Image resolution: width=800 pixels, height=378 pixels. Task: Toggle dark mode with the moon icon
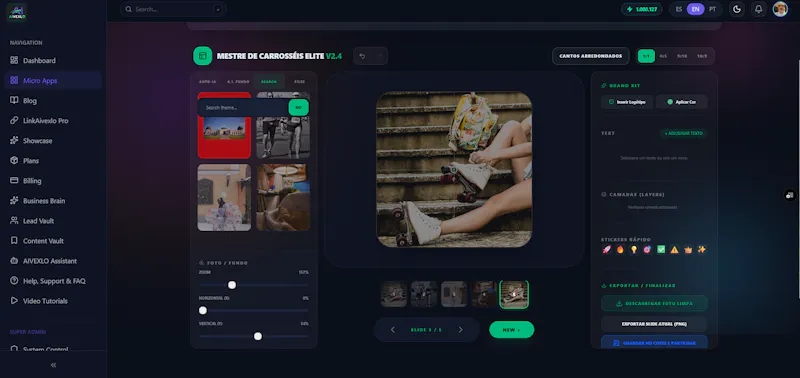(737, 9)
